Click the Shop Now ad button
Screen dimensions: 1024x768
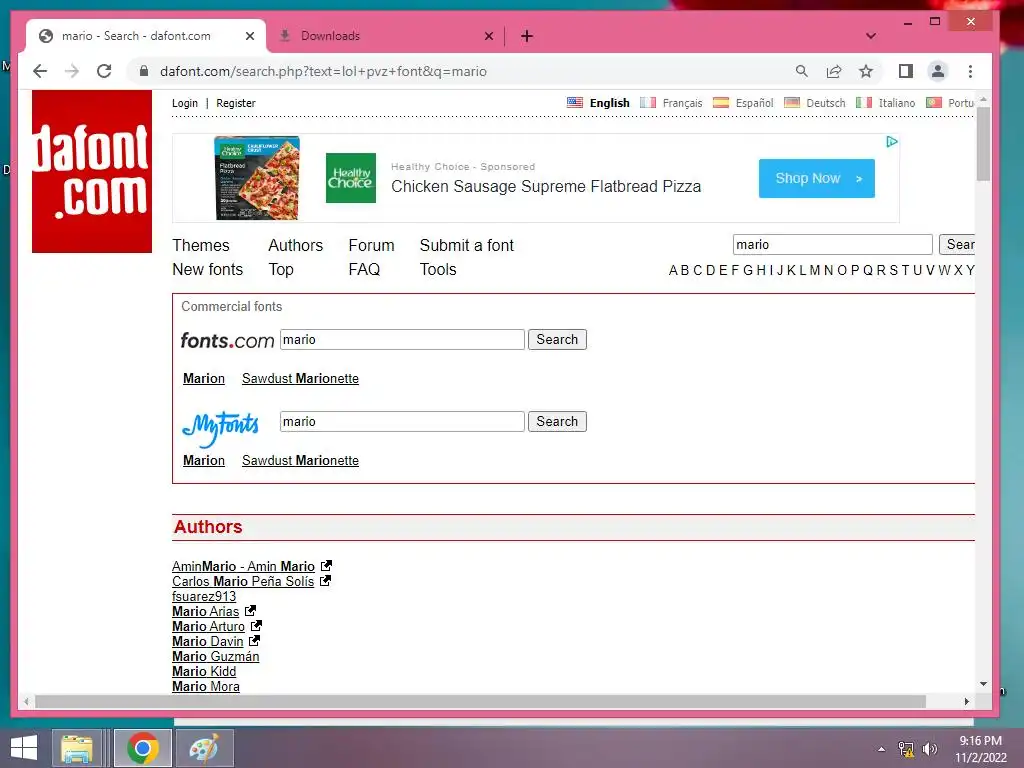click(x=816, y=178)
